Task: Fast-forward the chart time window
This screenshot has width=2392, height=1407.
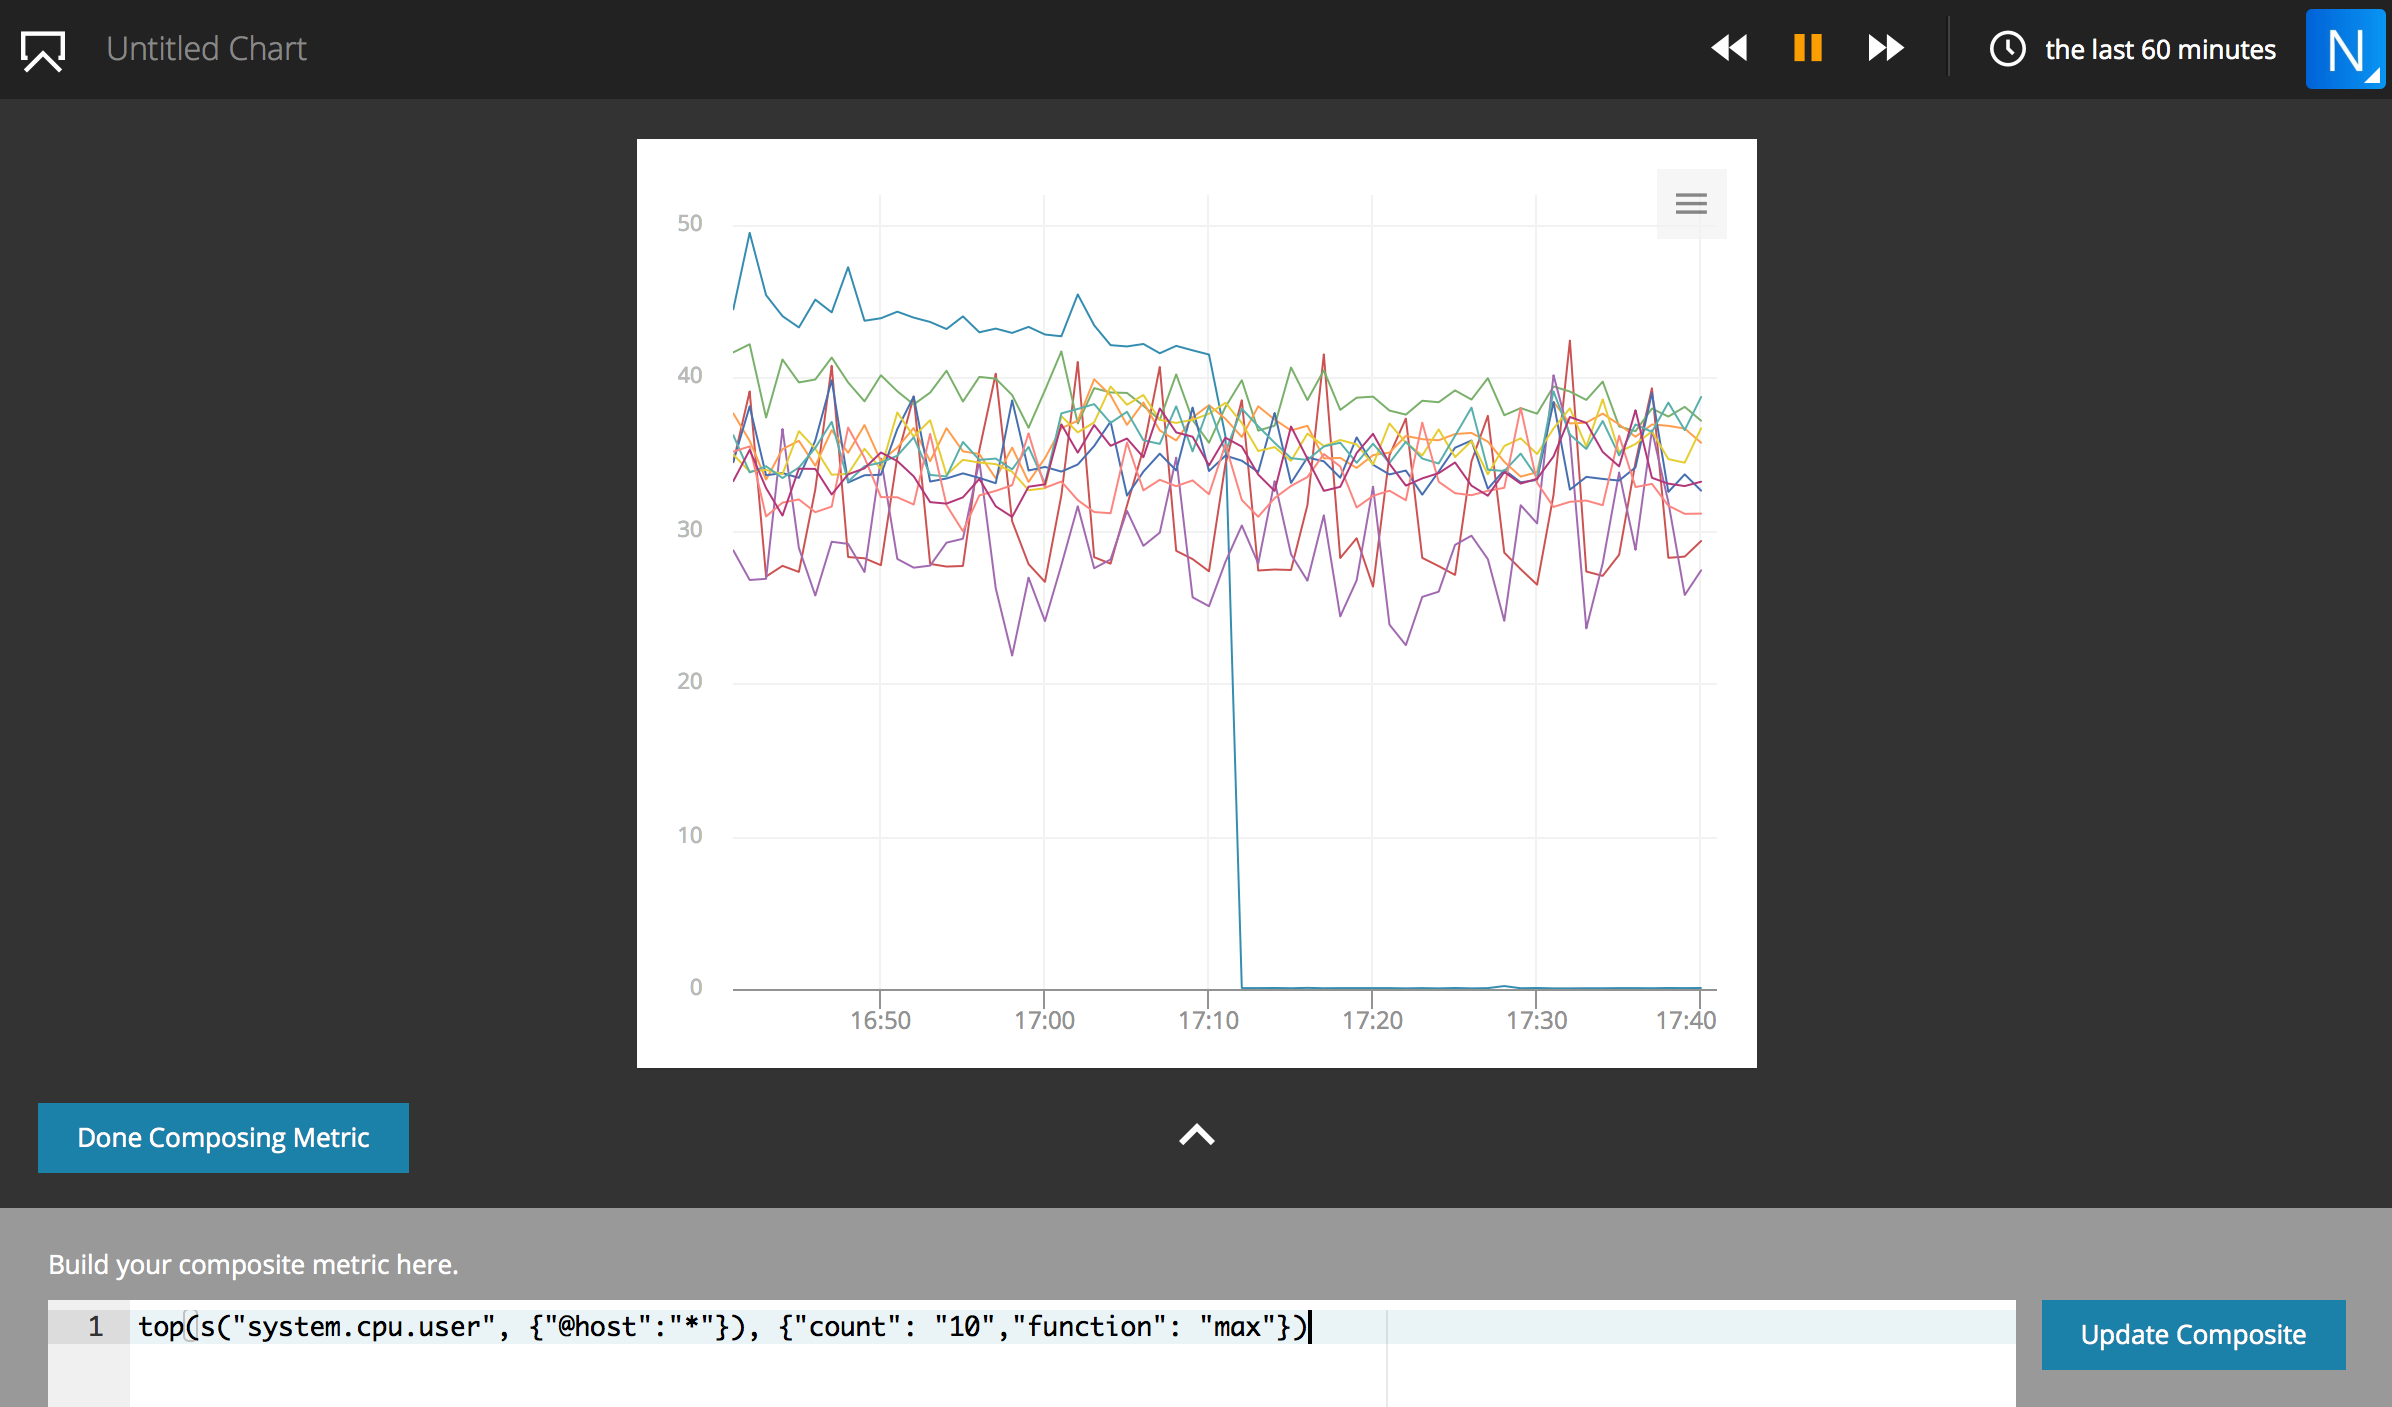Action: click(x=1885, y=48)
